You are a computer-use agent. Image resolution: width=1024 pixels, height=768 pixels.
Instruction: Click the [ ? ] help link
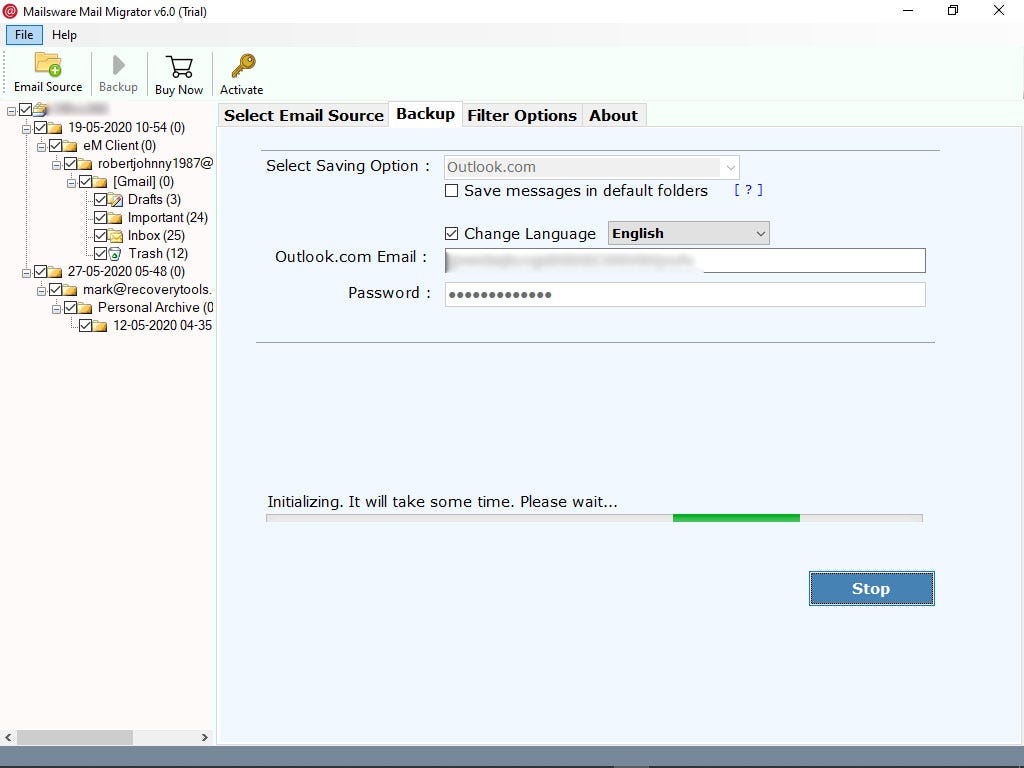point(748,190)
